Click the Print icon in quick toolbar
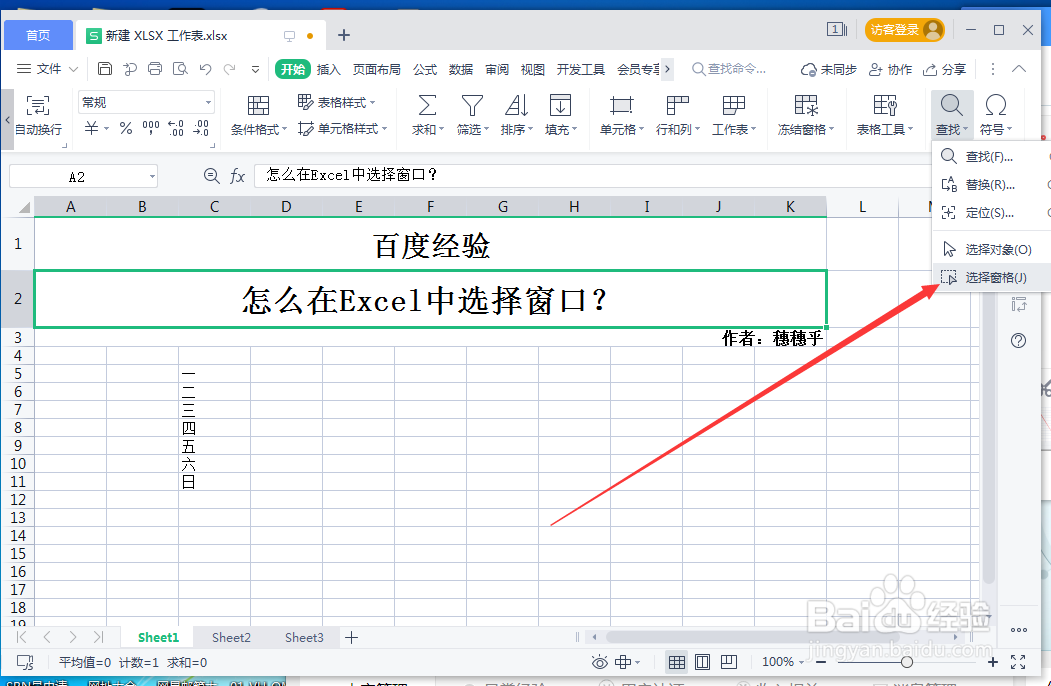This screenshot has height=686, width=1051. pos(155,68)
